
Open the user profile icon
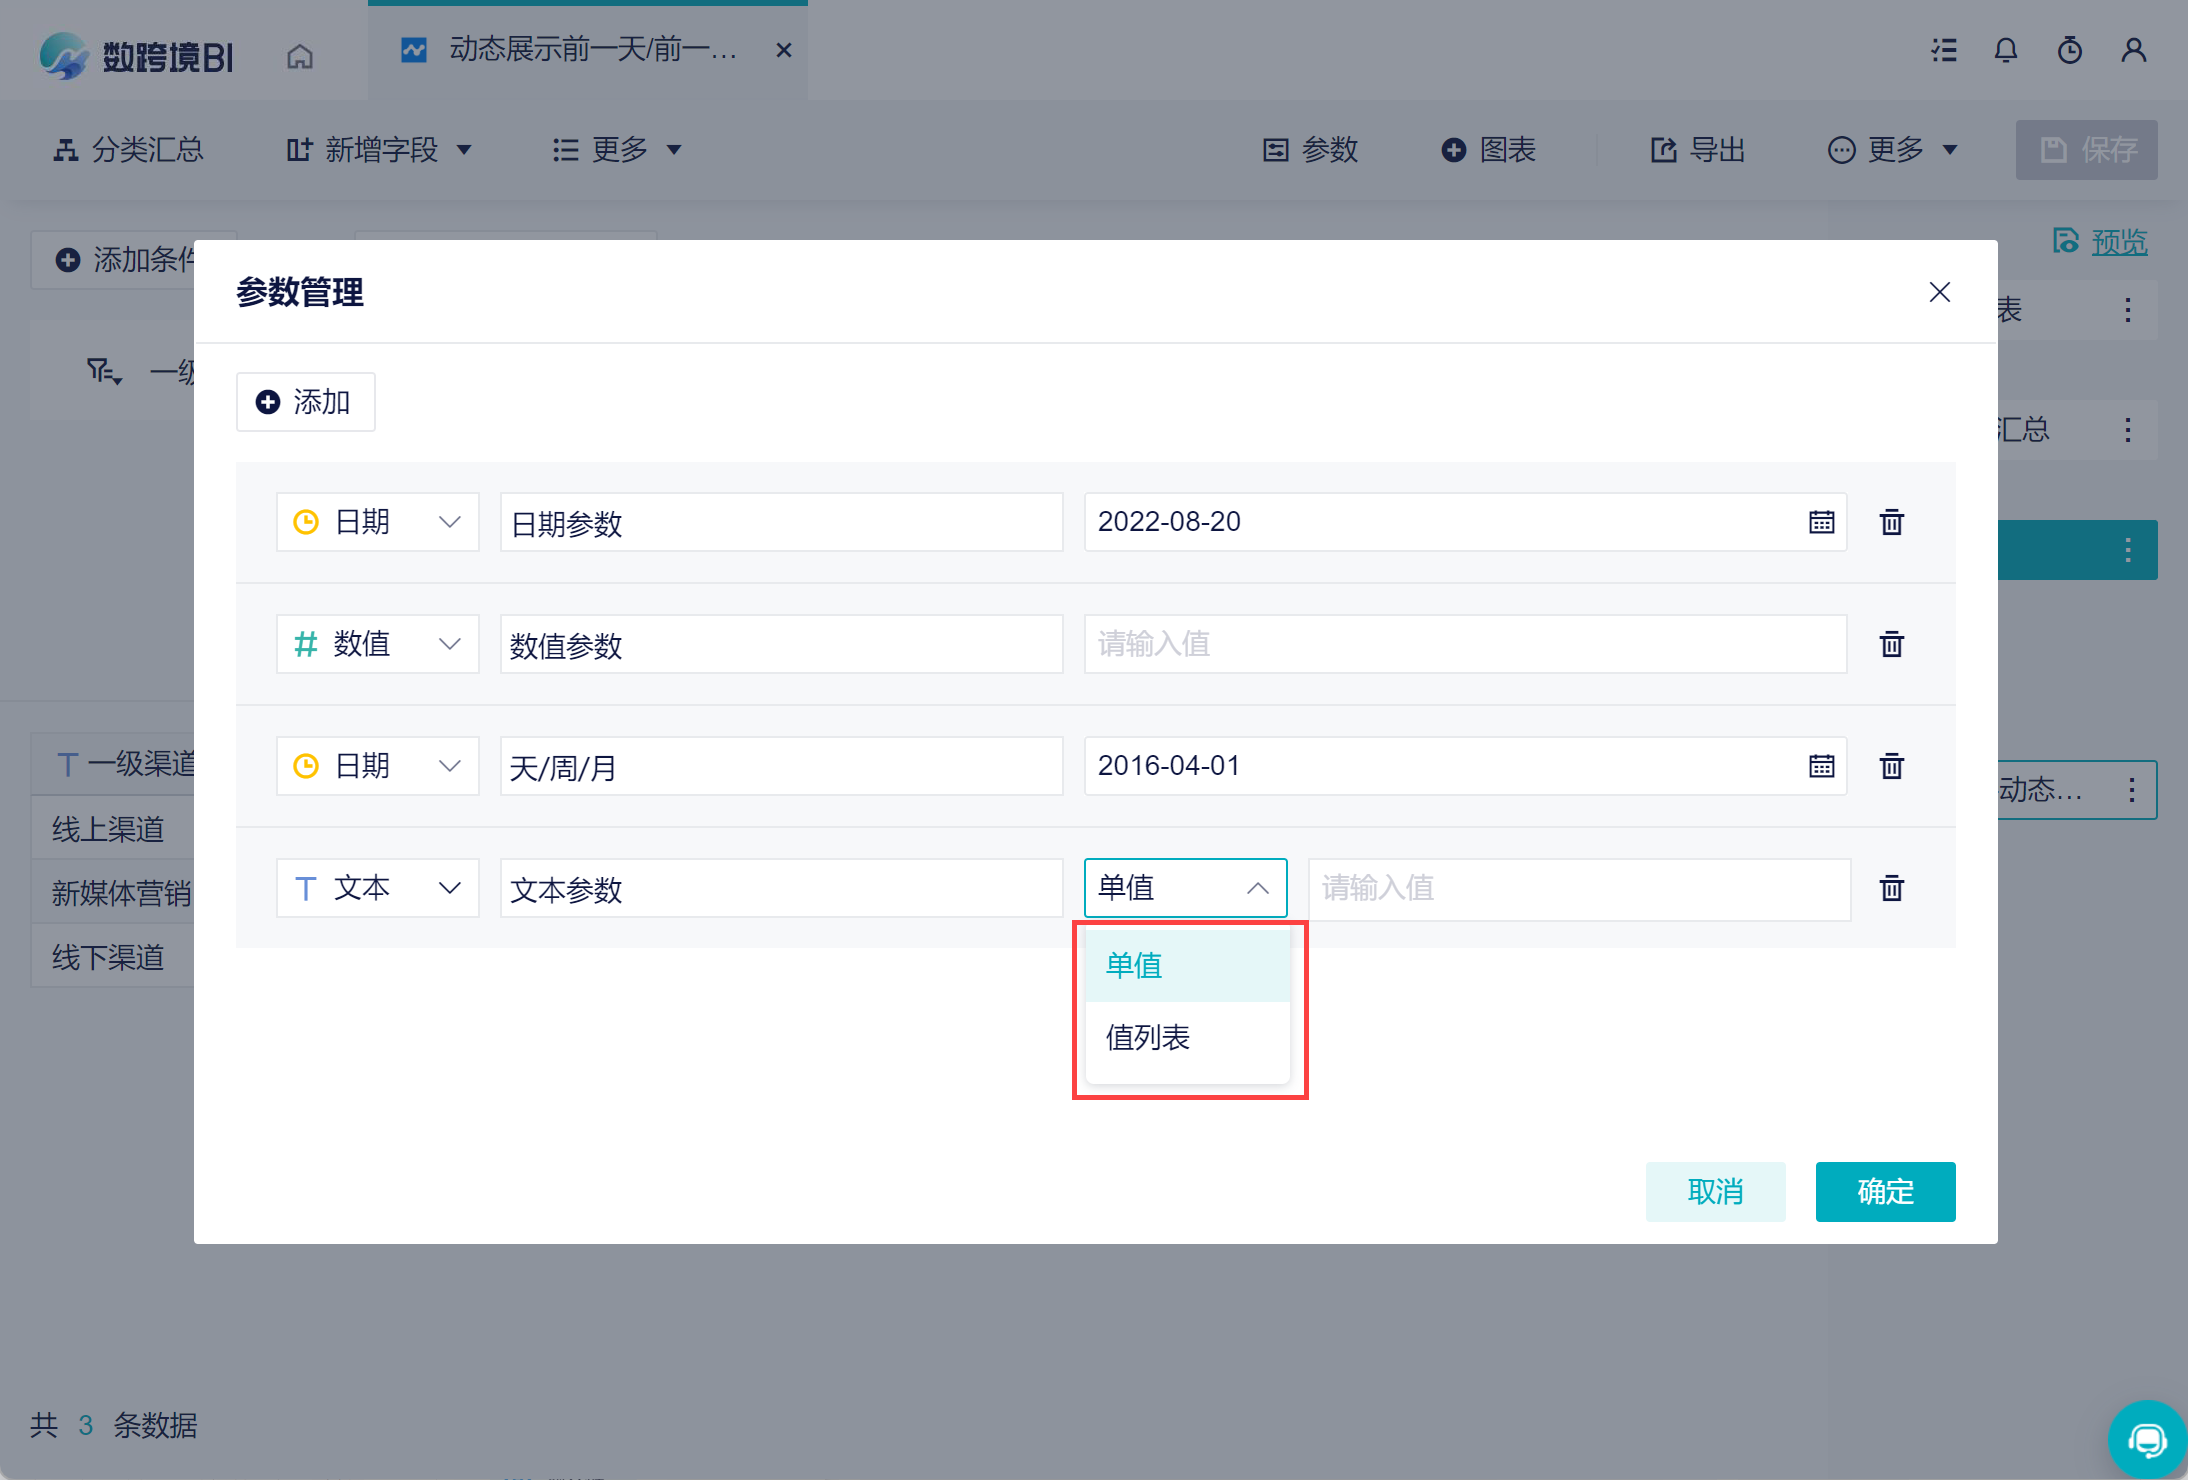tap(2133, 50)
